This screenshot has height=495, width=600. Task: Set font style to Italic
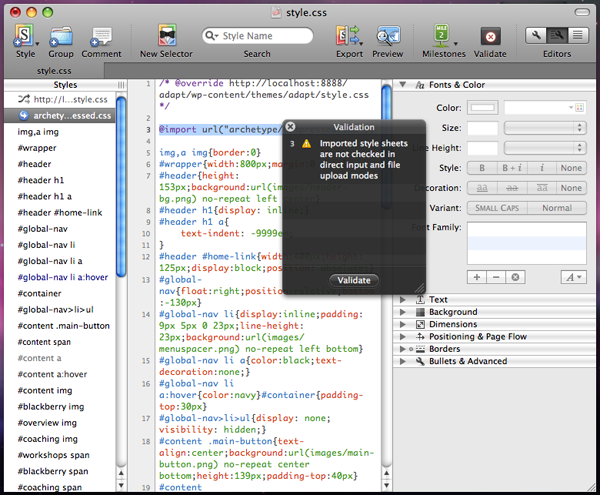point(542,168)
